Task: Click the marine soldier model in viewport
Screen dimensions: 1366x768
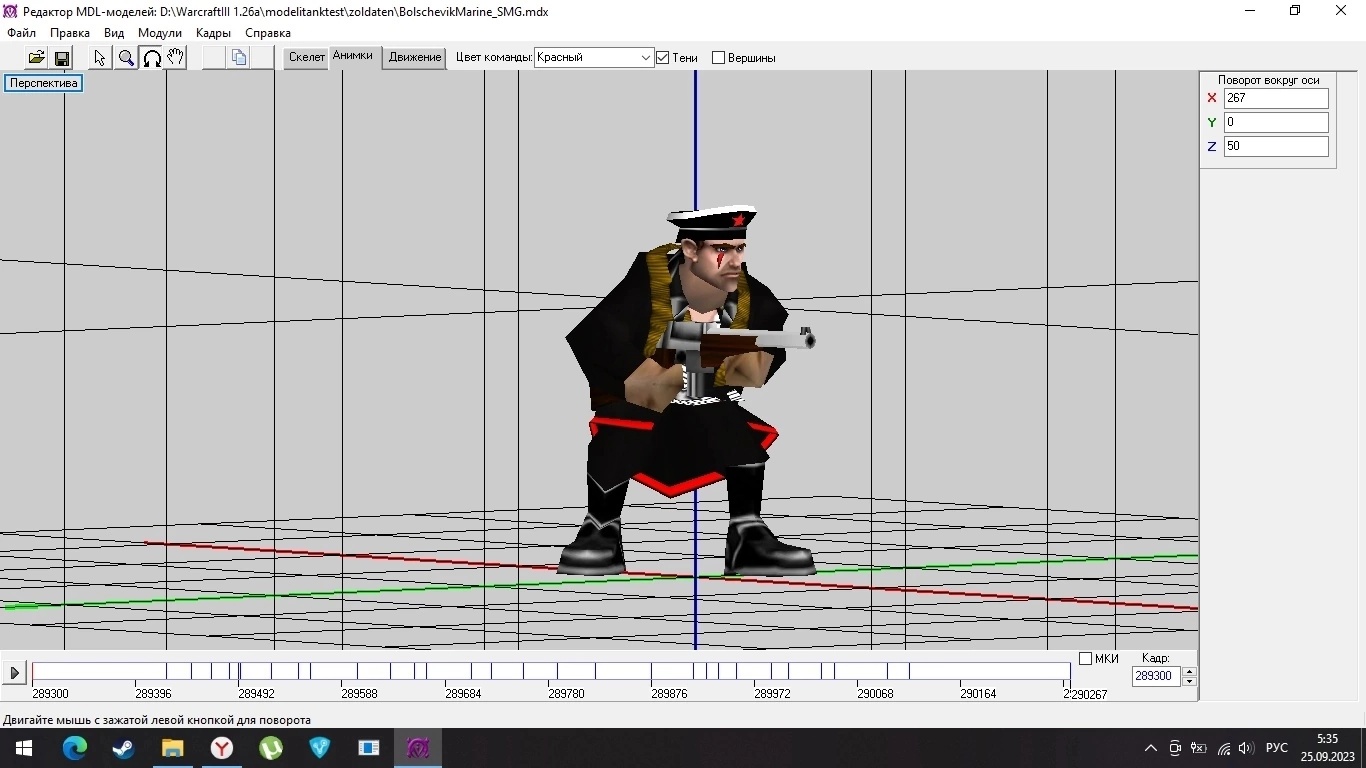Action: [x=688, y=390]
